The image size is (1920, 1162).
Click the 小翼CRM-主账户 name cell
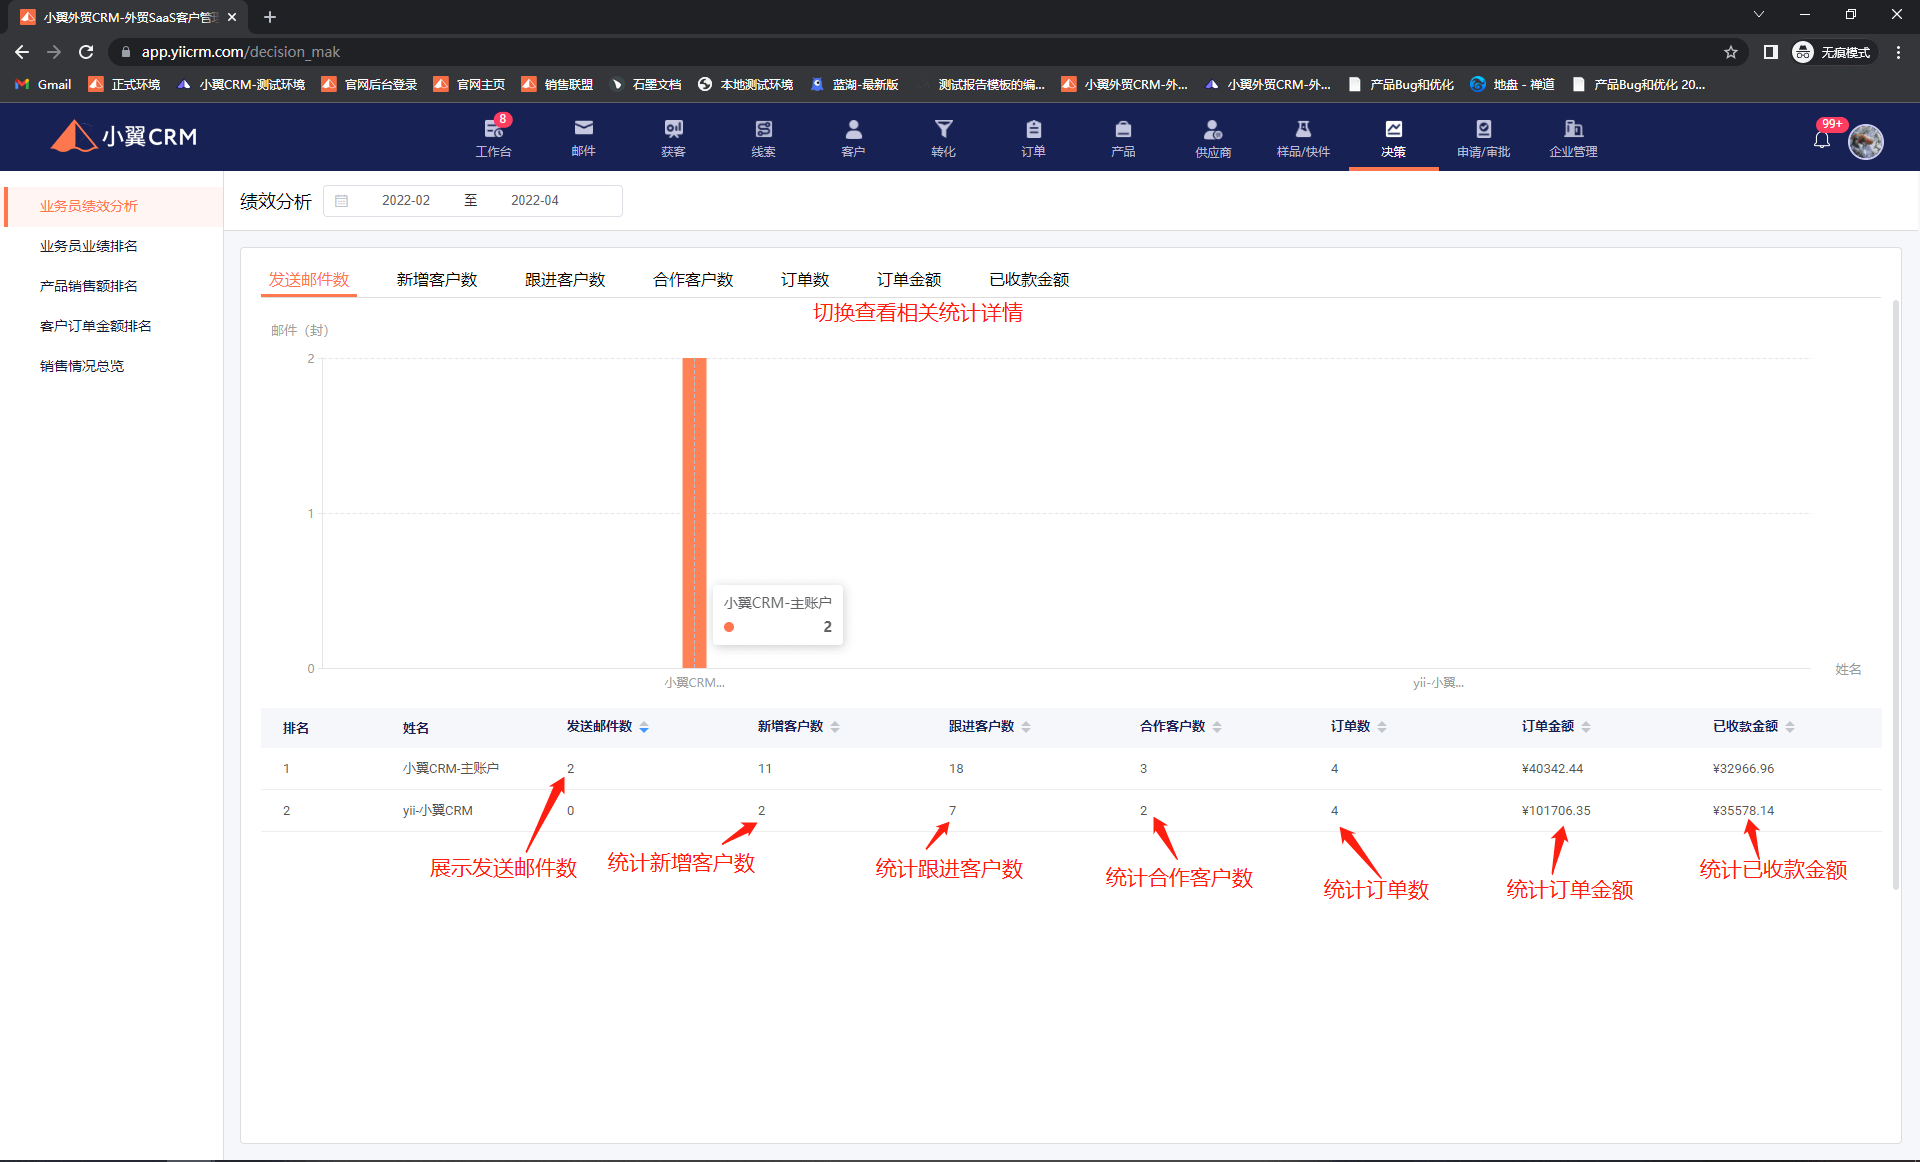451,769
